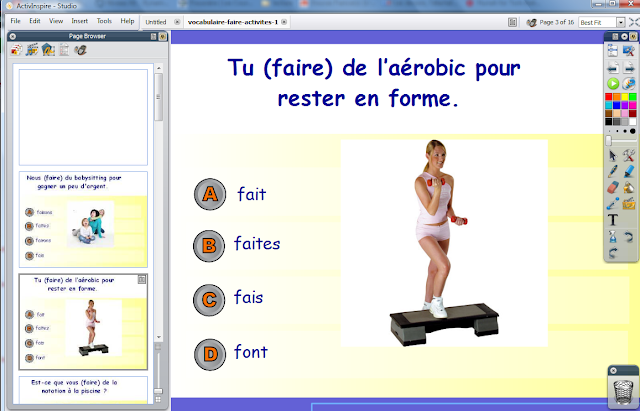
Task: Close the Page Browser panel
Action: (13, 36)
